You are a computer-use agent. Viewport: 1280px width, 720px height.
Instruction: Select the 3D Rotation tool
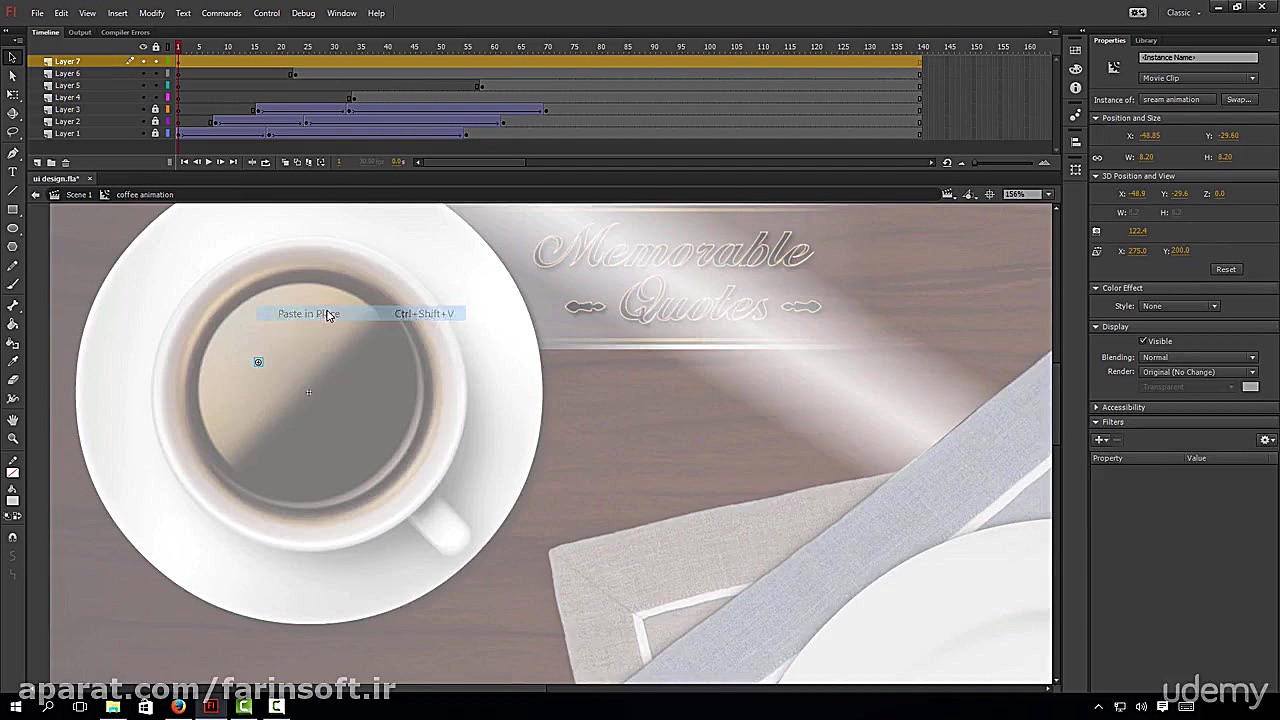click(13, 114)
